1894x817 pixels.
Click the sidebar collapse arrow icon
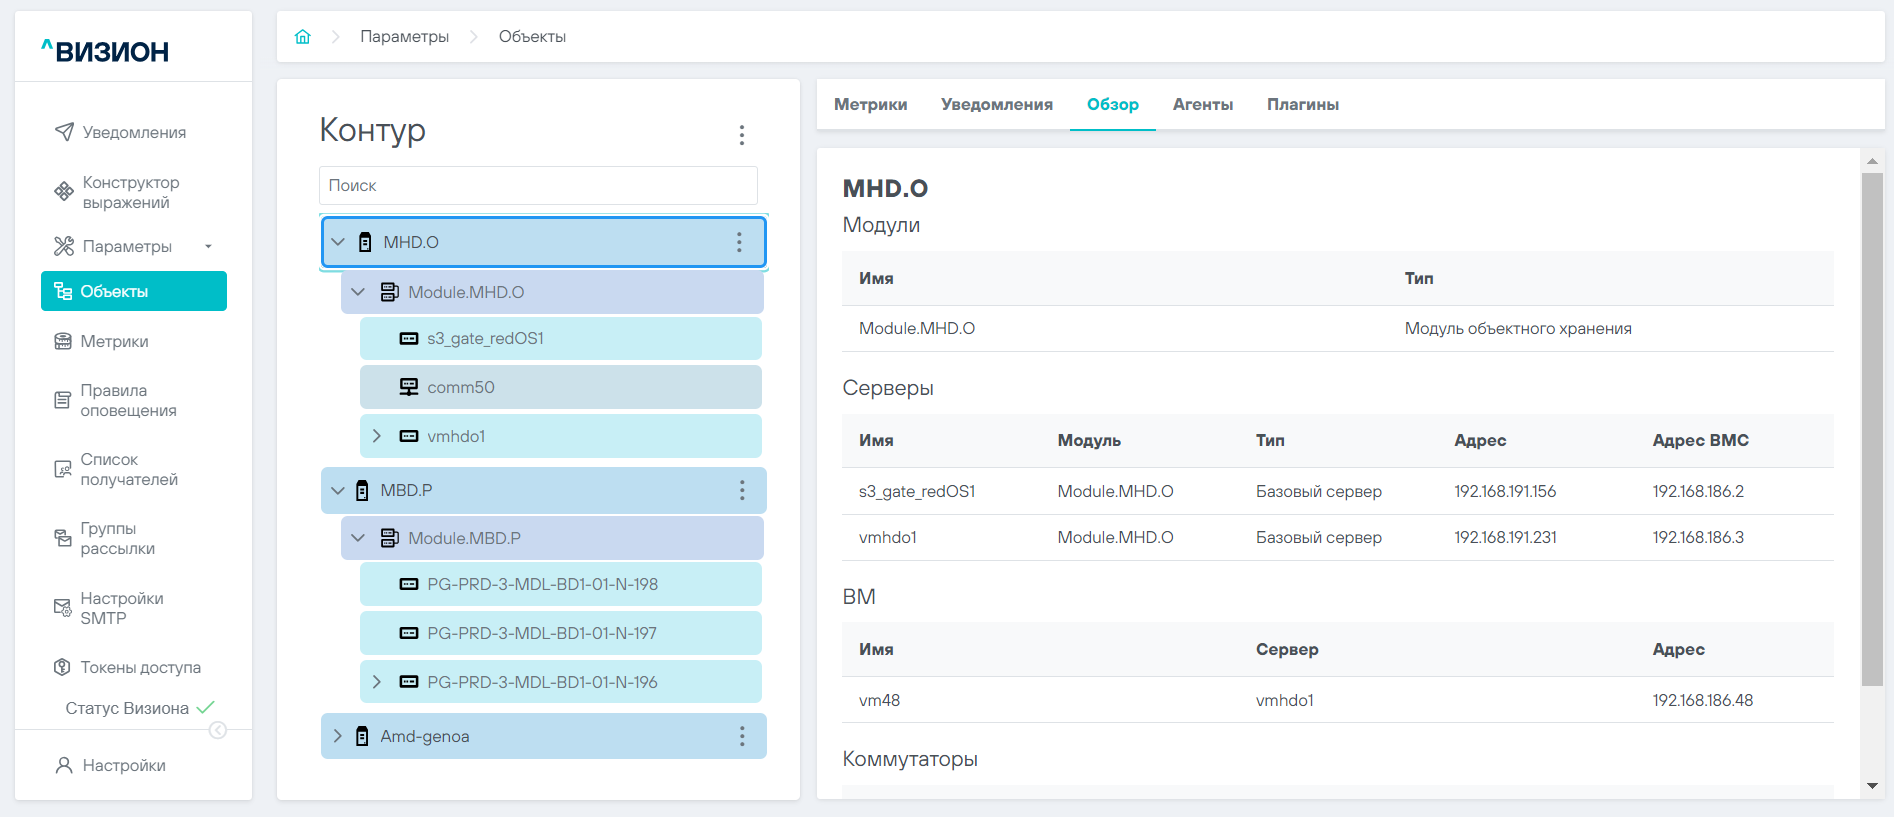(x=217, y=730)
